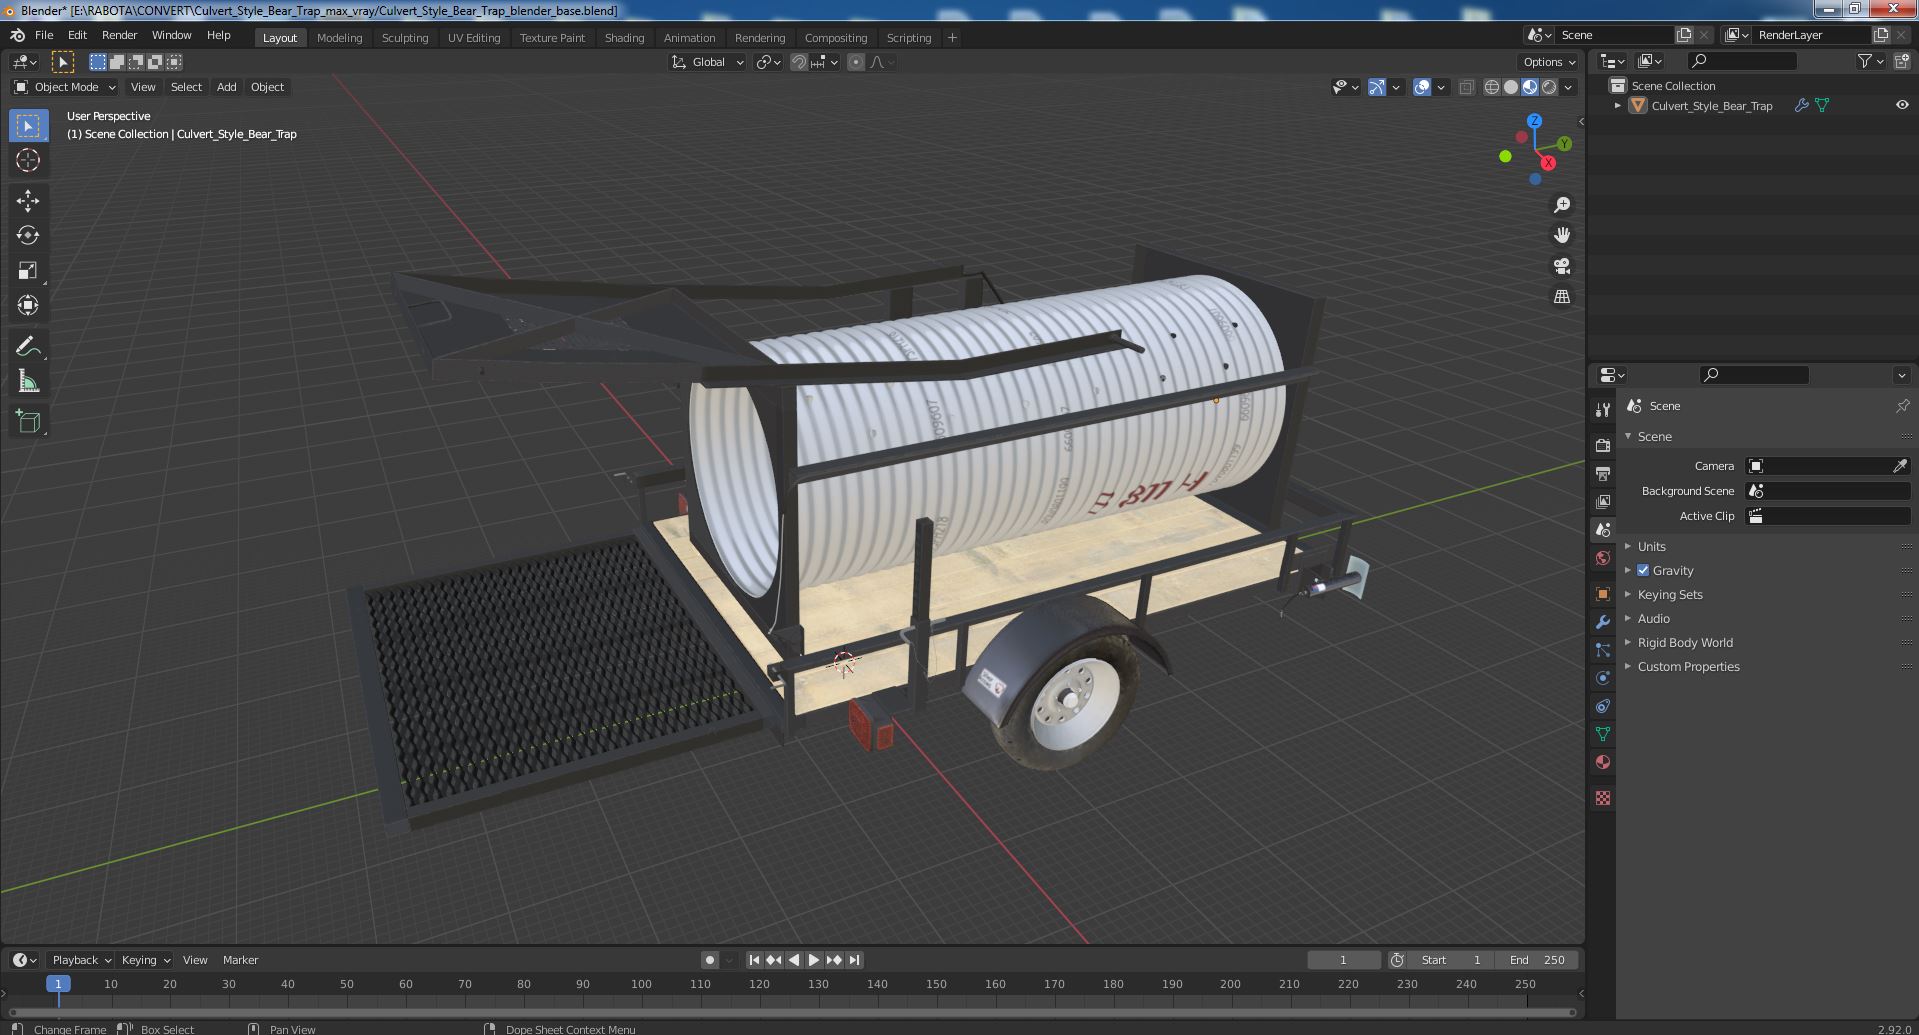
Task: Open the Object properties tab
Action: [x=1603, y=594]
